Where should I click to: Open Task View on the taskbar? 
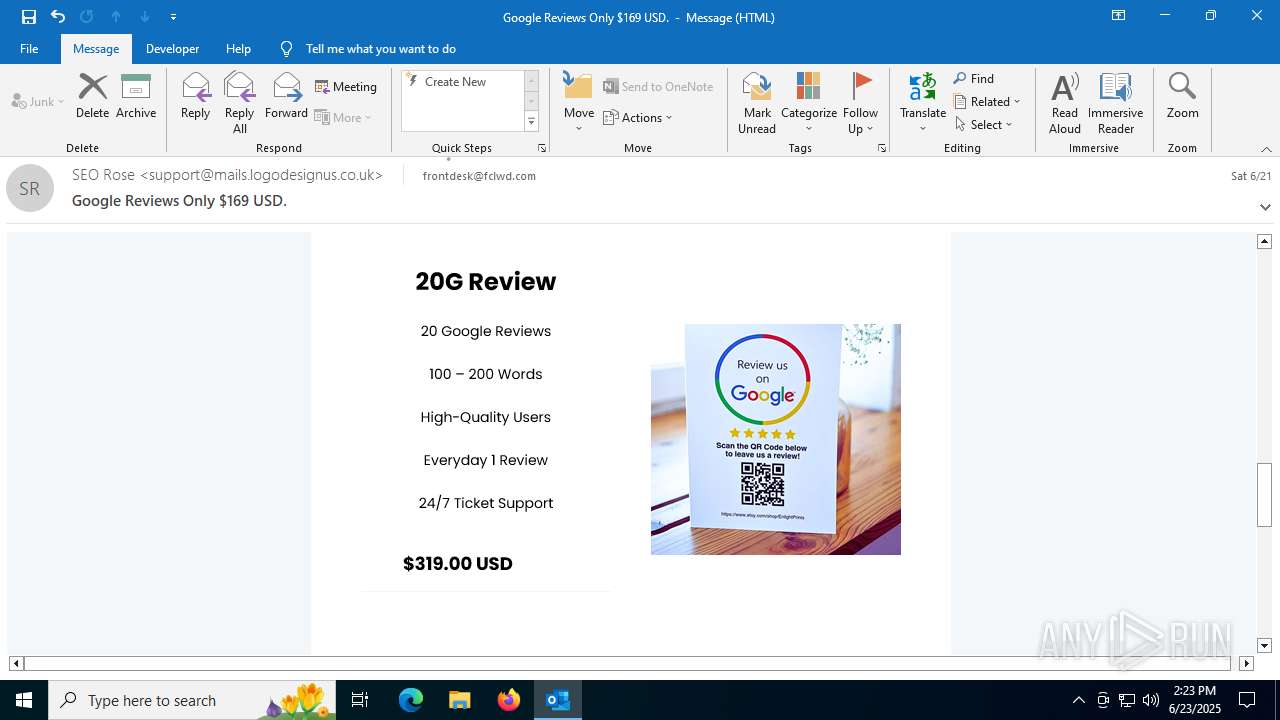361,700
